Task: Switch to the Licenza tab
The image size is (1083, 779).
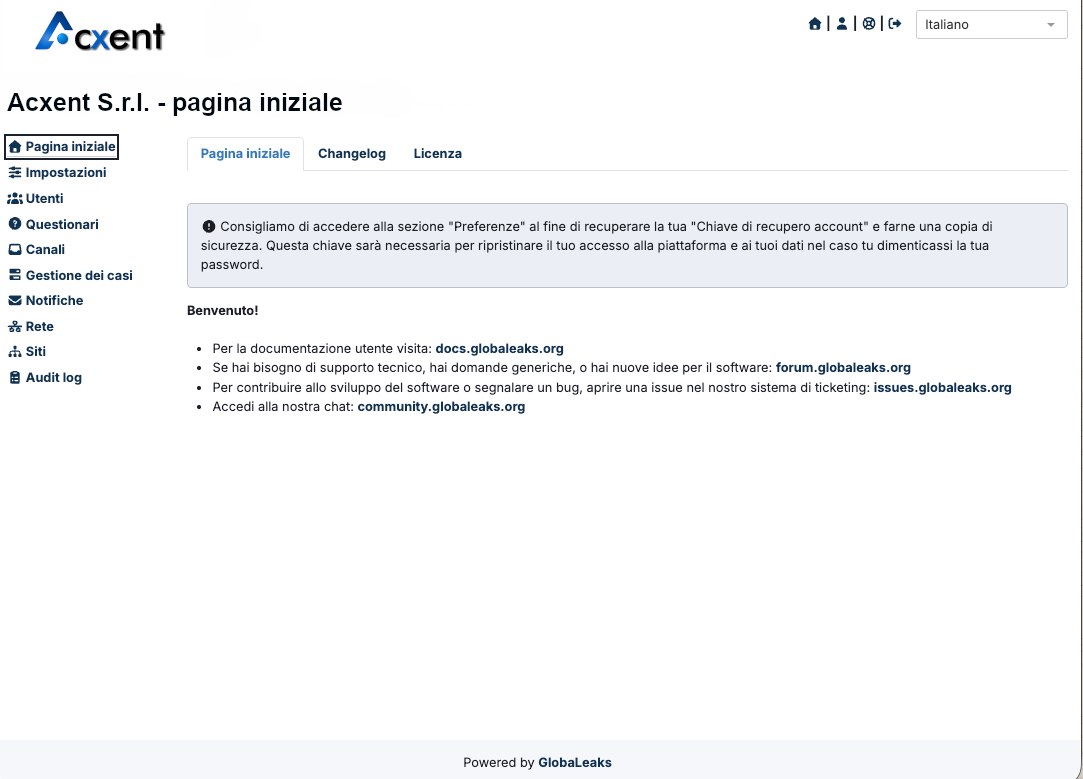Action: [438, 154]
